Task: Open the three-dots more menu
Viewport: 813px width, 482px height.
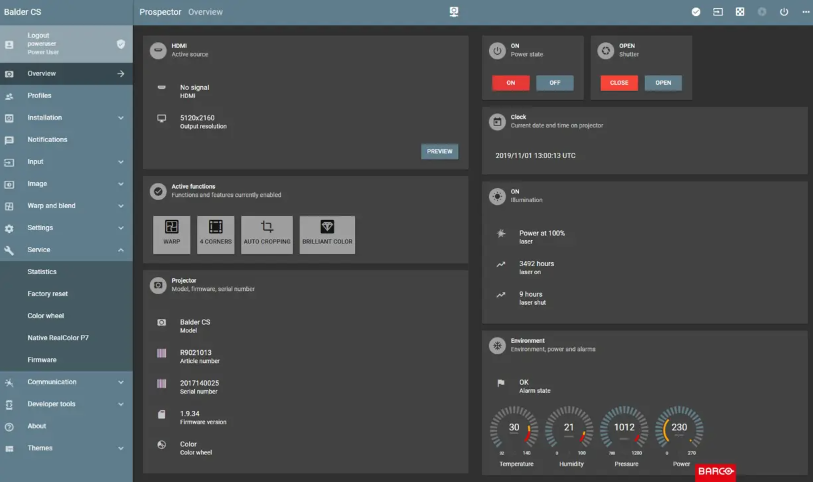Action: [x=805, y=12]
